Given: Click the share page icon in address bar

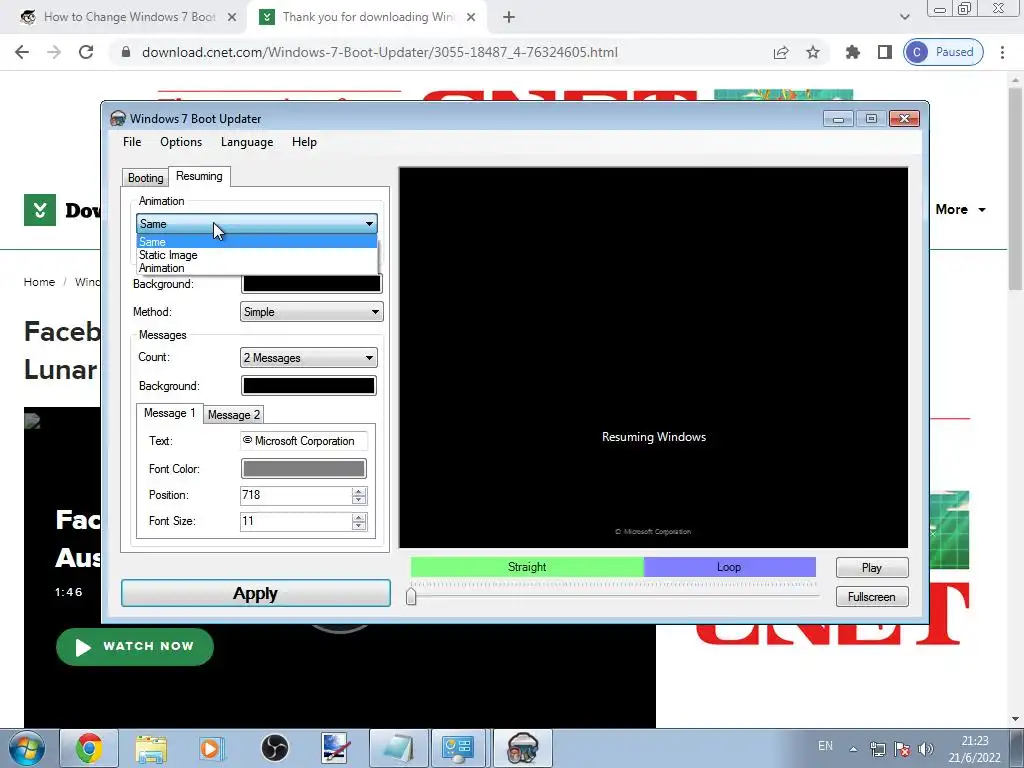Looking at the screenshot, I should [780, 52].
